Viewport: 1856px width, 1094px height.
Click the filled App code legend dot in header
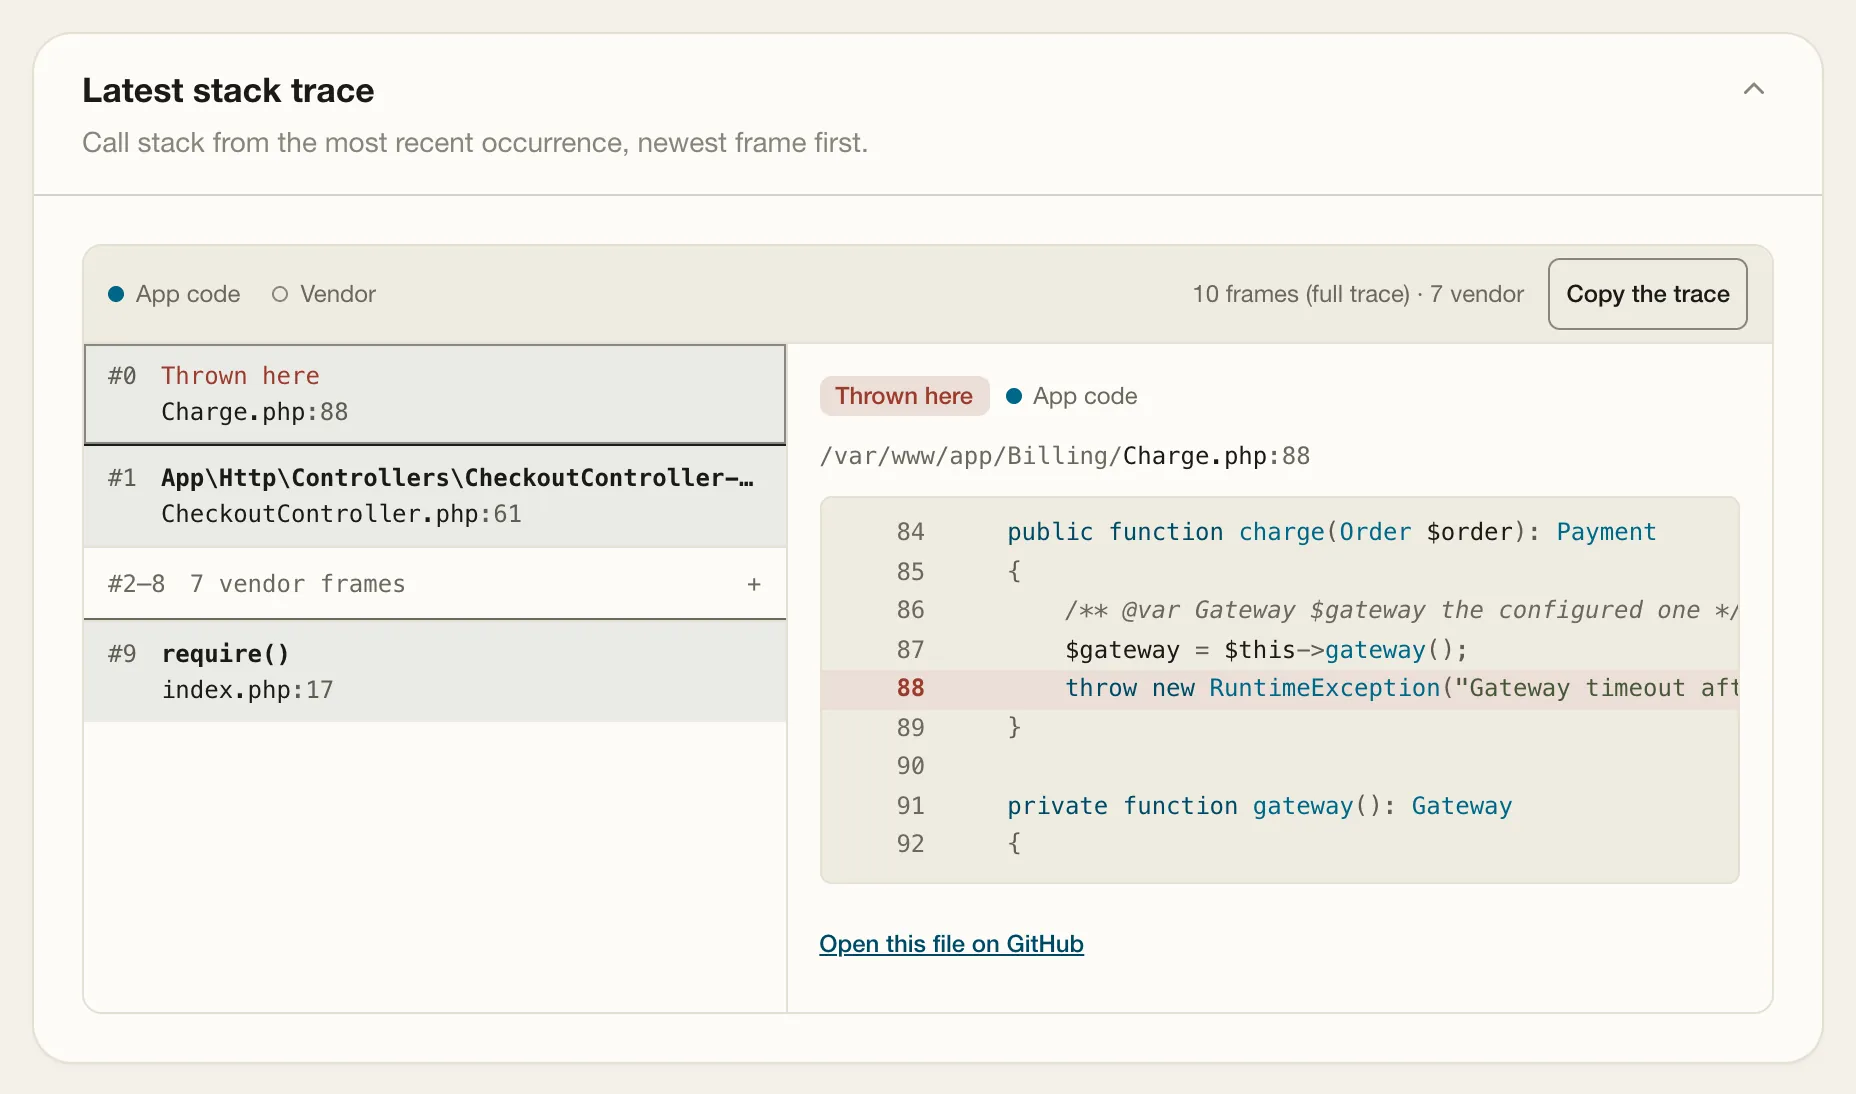116,294
